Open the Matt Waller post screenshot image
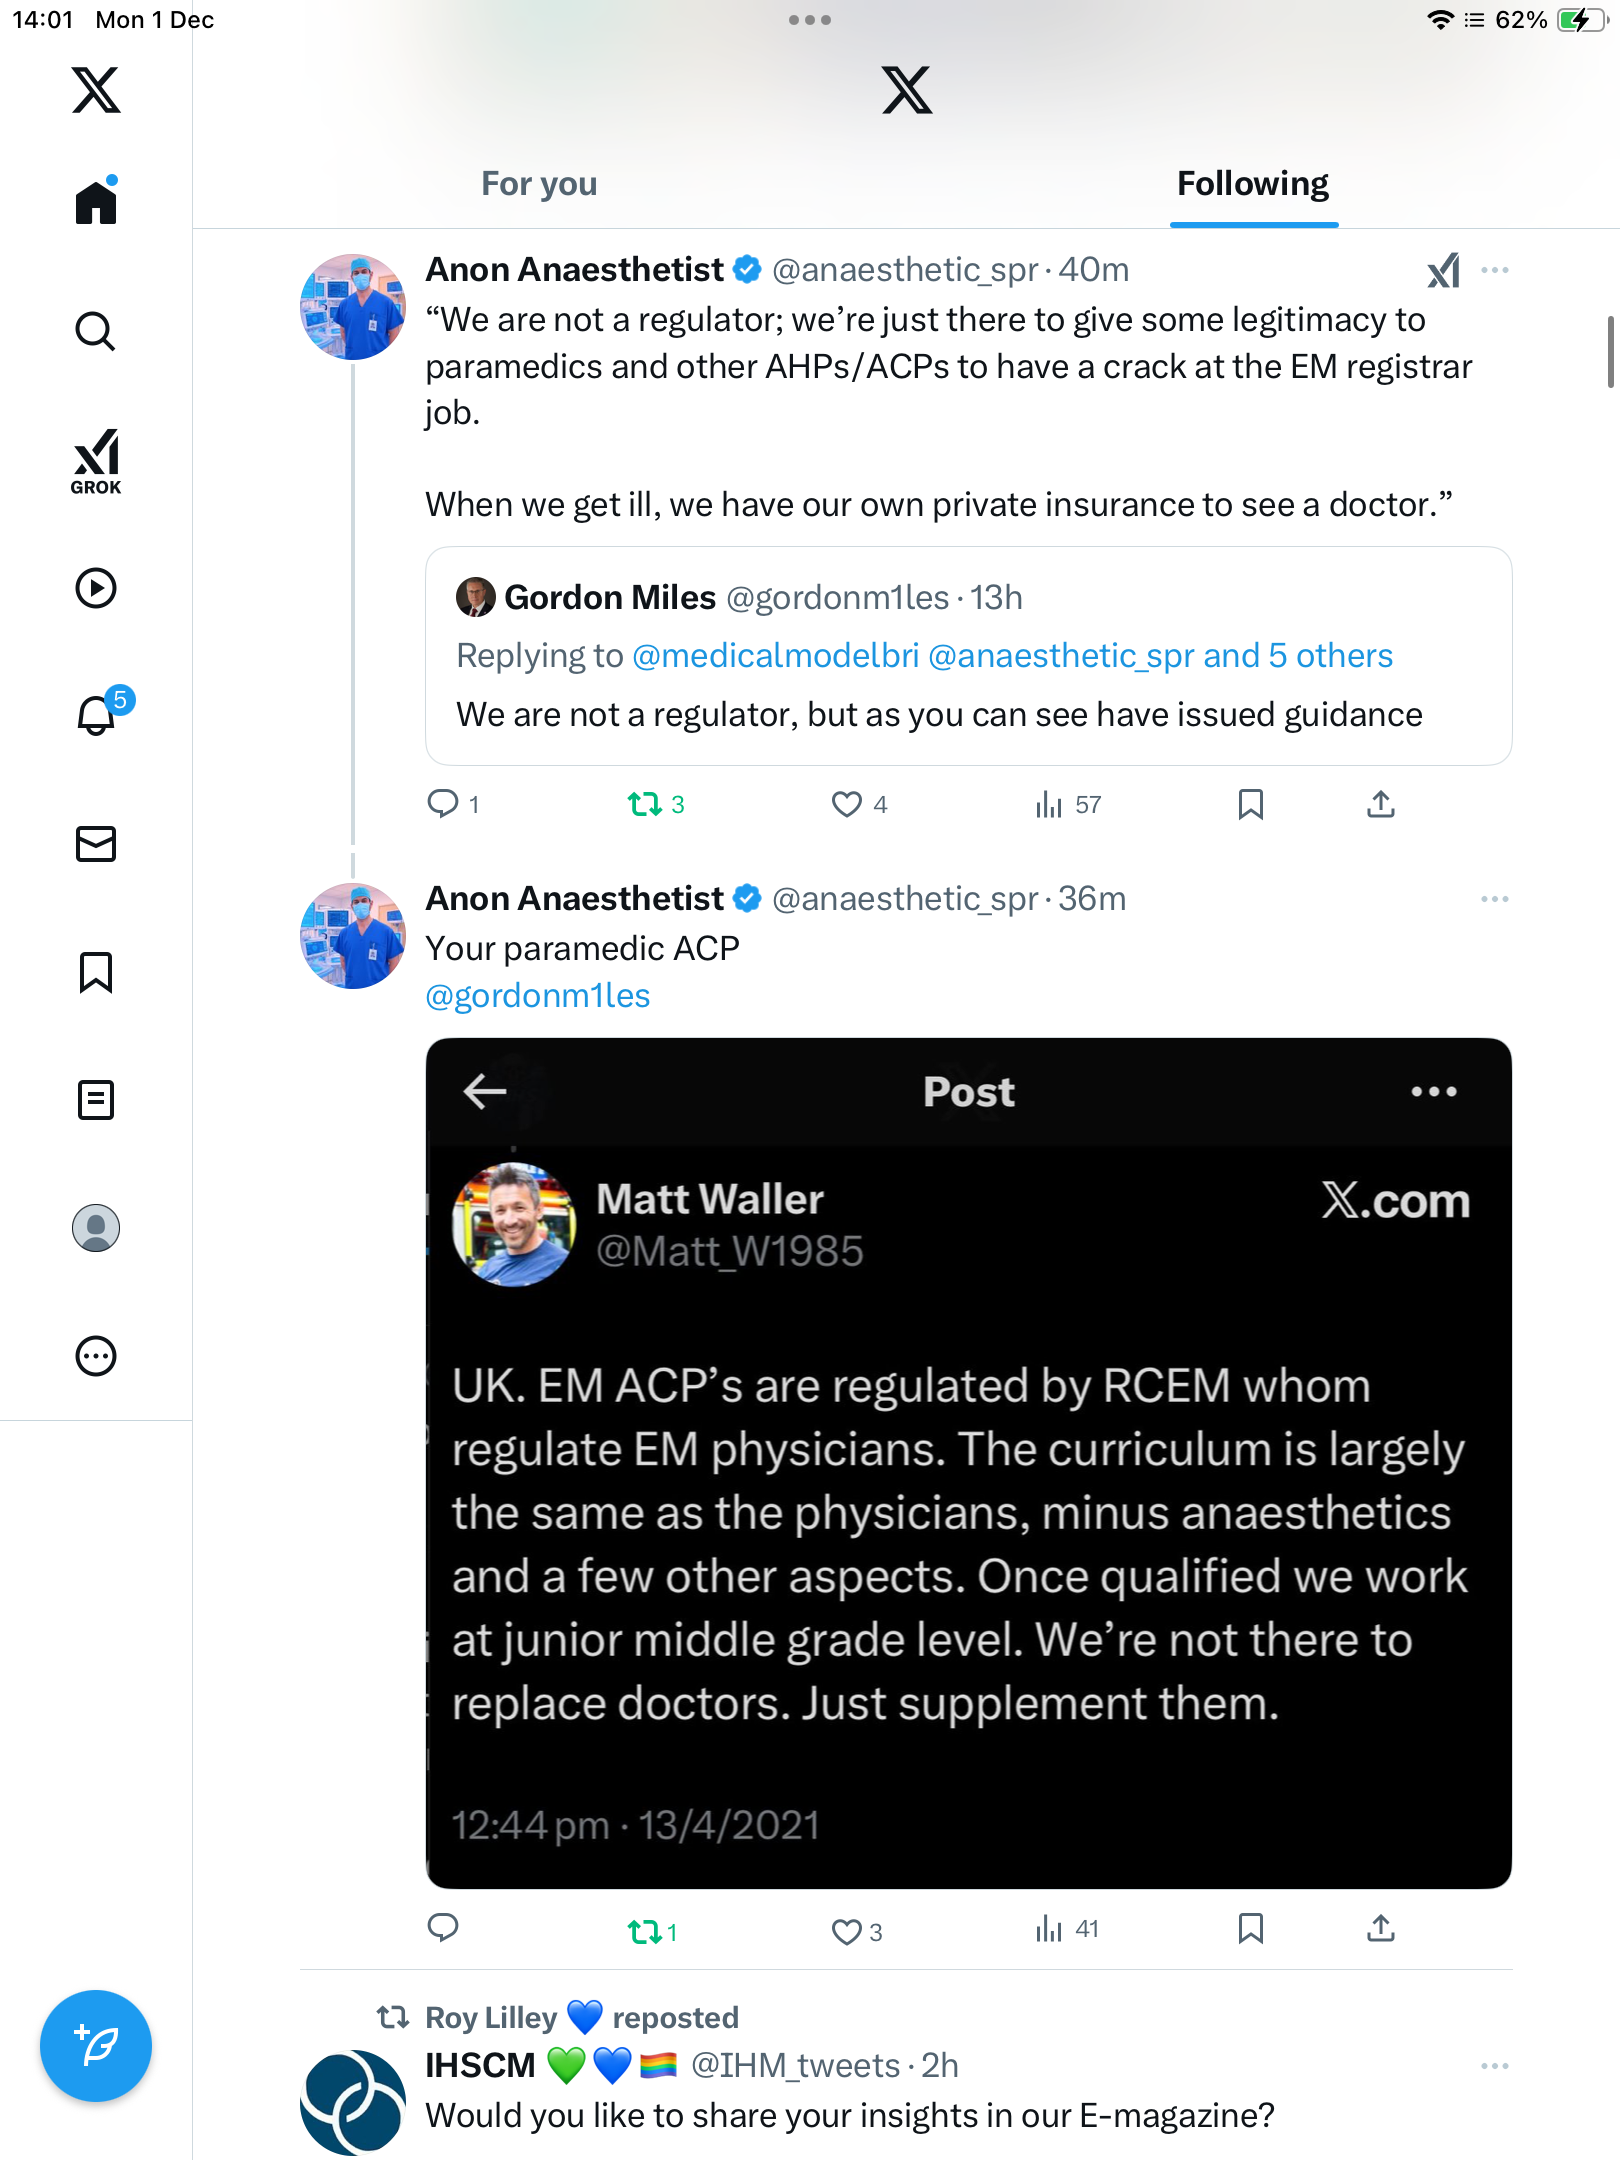The width and height of the screenshot is (1620, 2160). pyautogui.click(x=968, y=1463)
